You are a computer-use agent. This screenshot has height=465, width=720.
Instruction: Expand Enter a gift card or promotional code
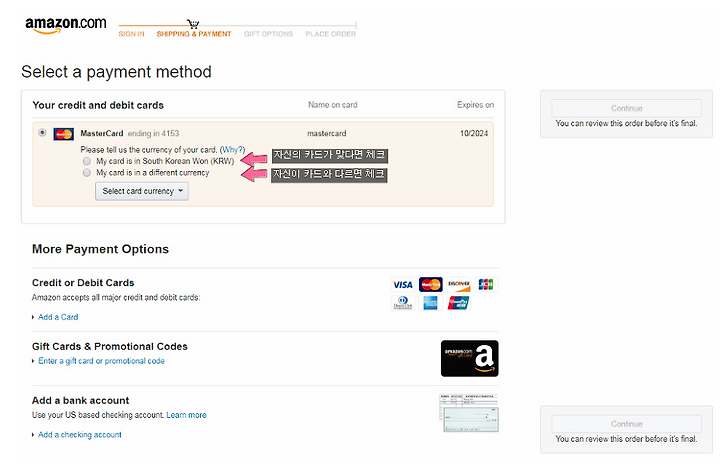pos(101,361)
